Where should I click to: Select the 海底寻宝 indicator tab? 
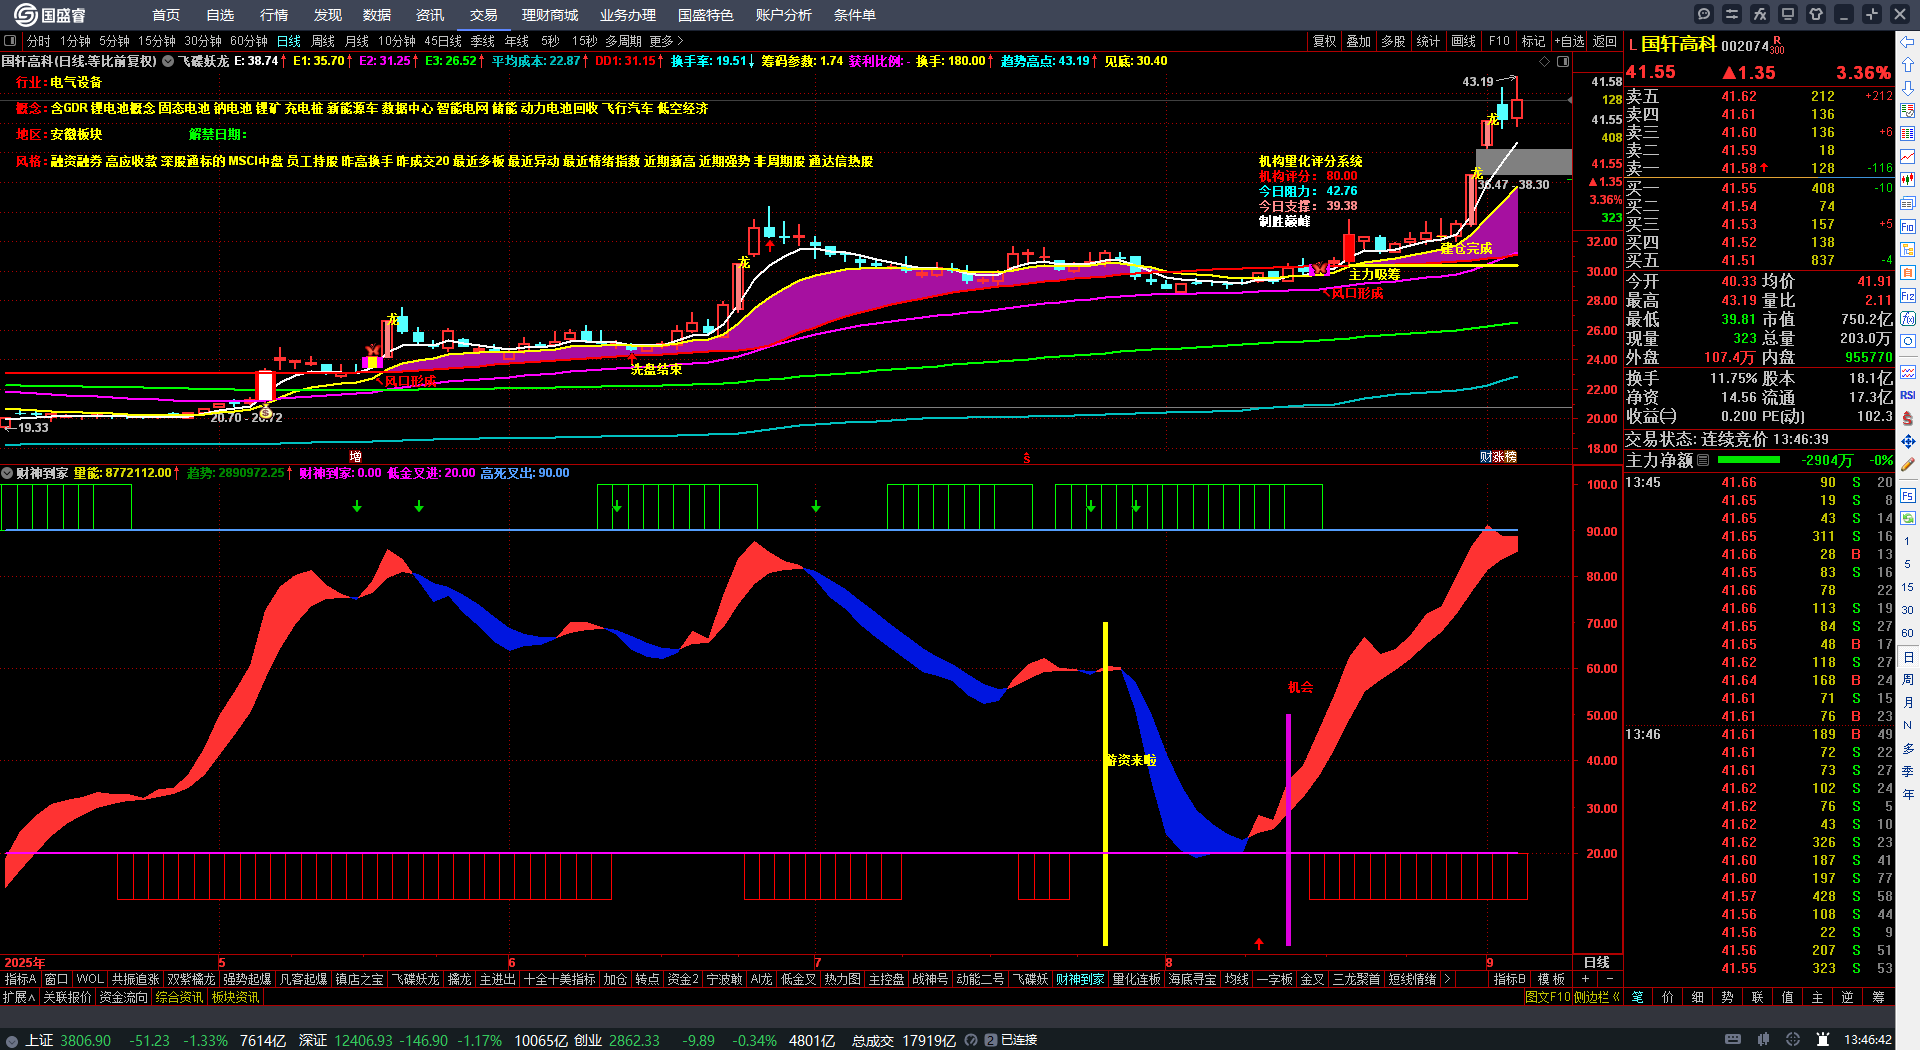[1192, 979]
